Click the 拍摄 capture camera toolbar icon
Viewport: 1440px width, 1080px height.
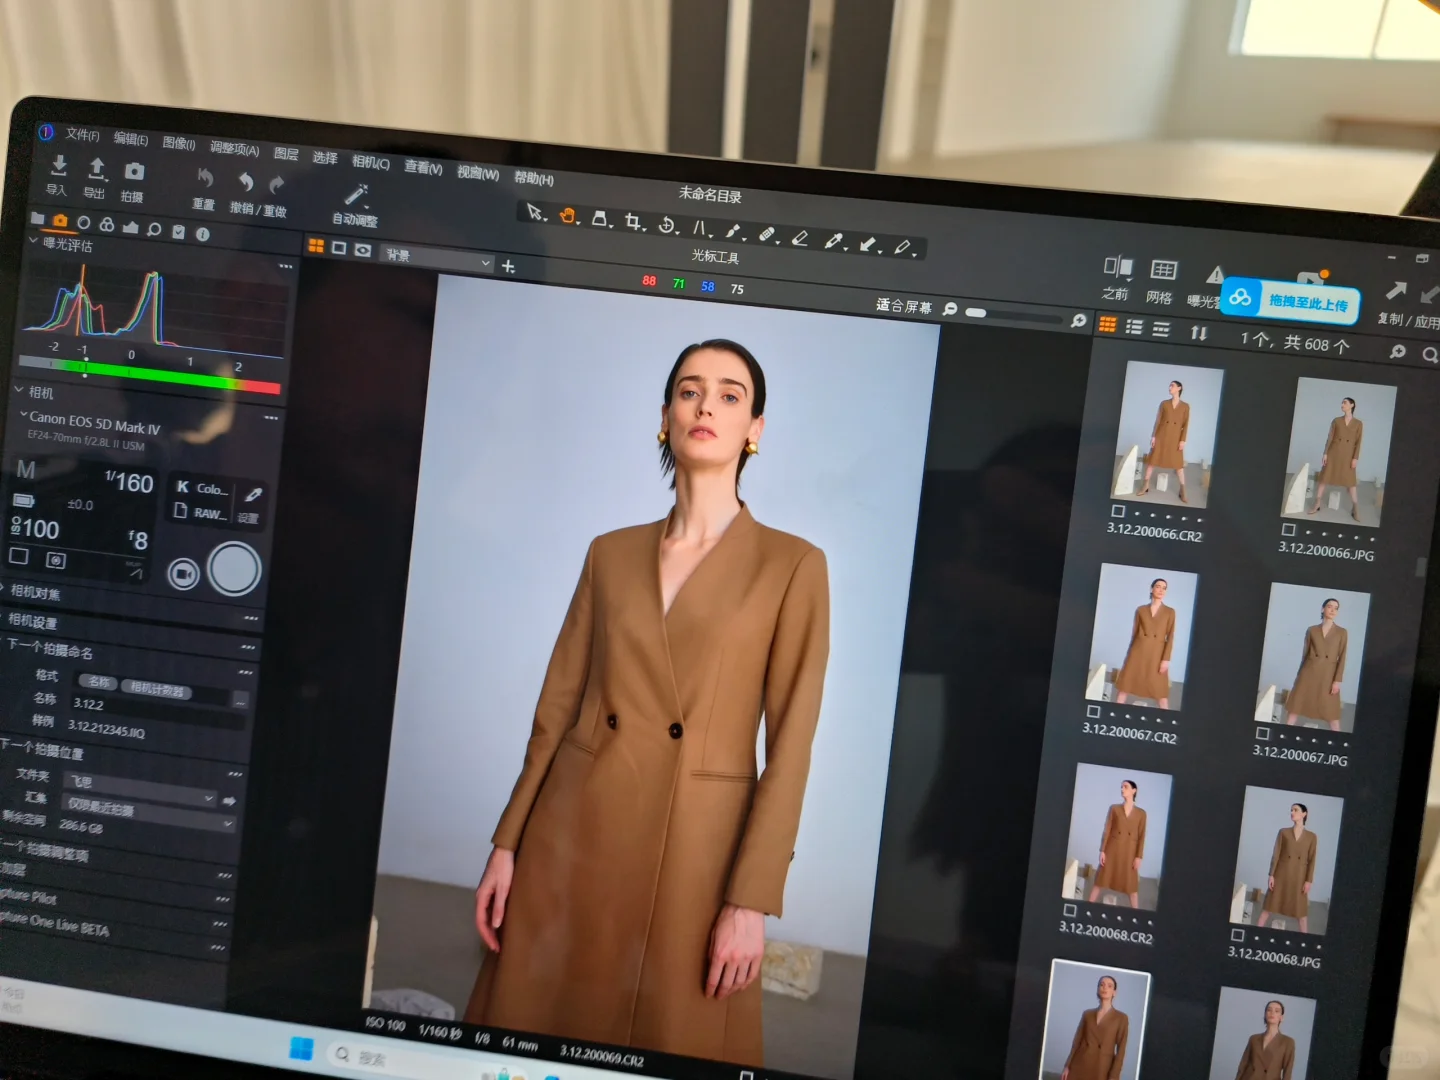point(135,172)
